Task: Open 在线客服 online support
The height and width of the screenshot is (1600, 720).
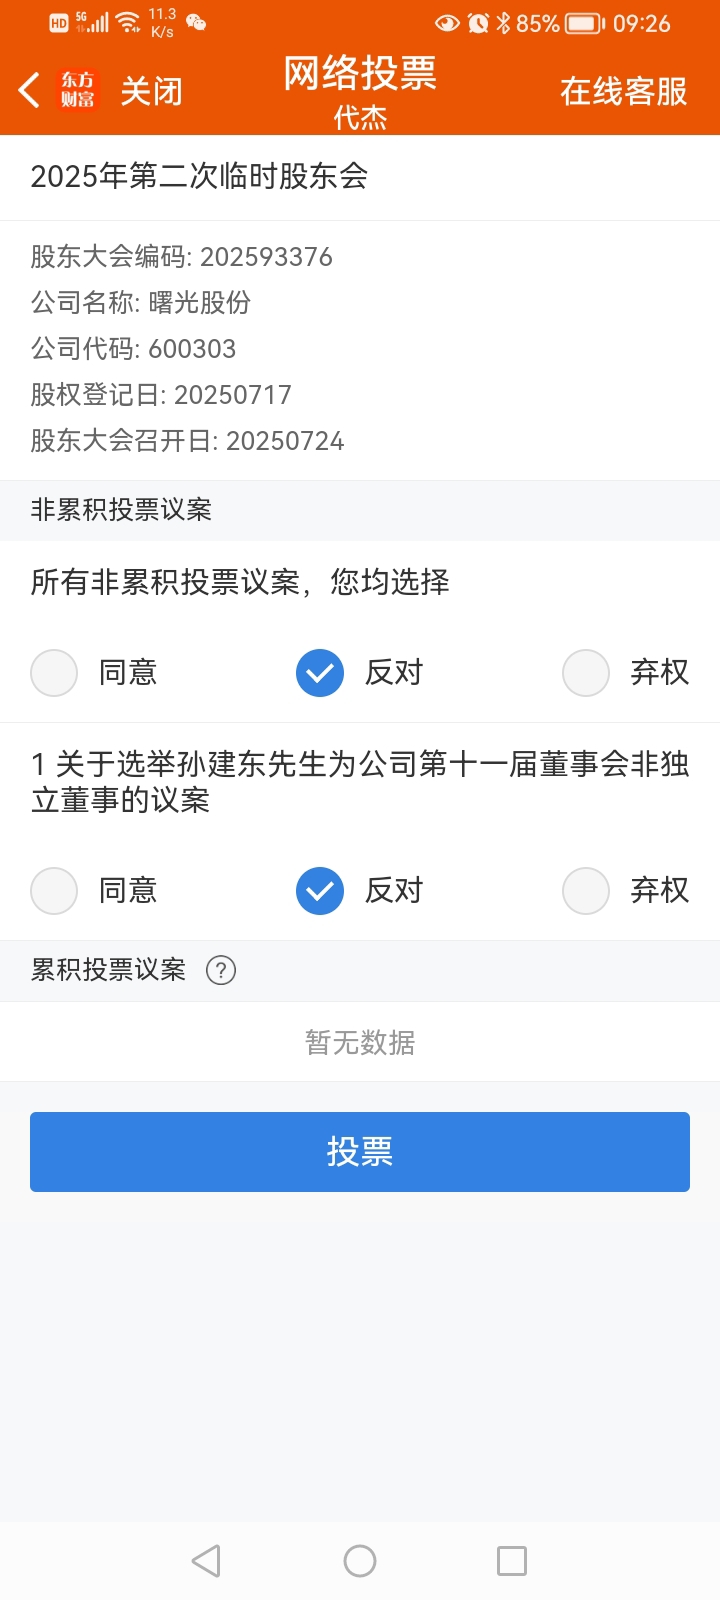Action: [x=624, y=91]
